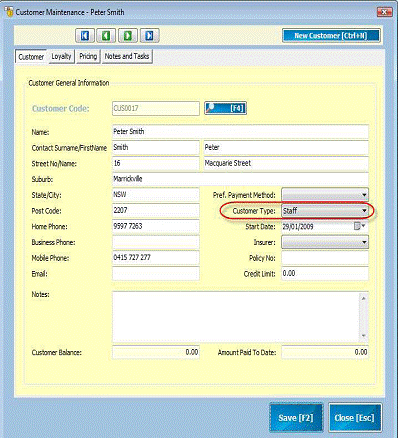
Task: Go to the next customer record
Action: click(128, 35)
